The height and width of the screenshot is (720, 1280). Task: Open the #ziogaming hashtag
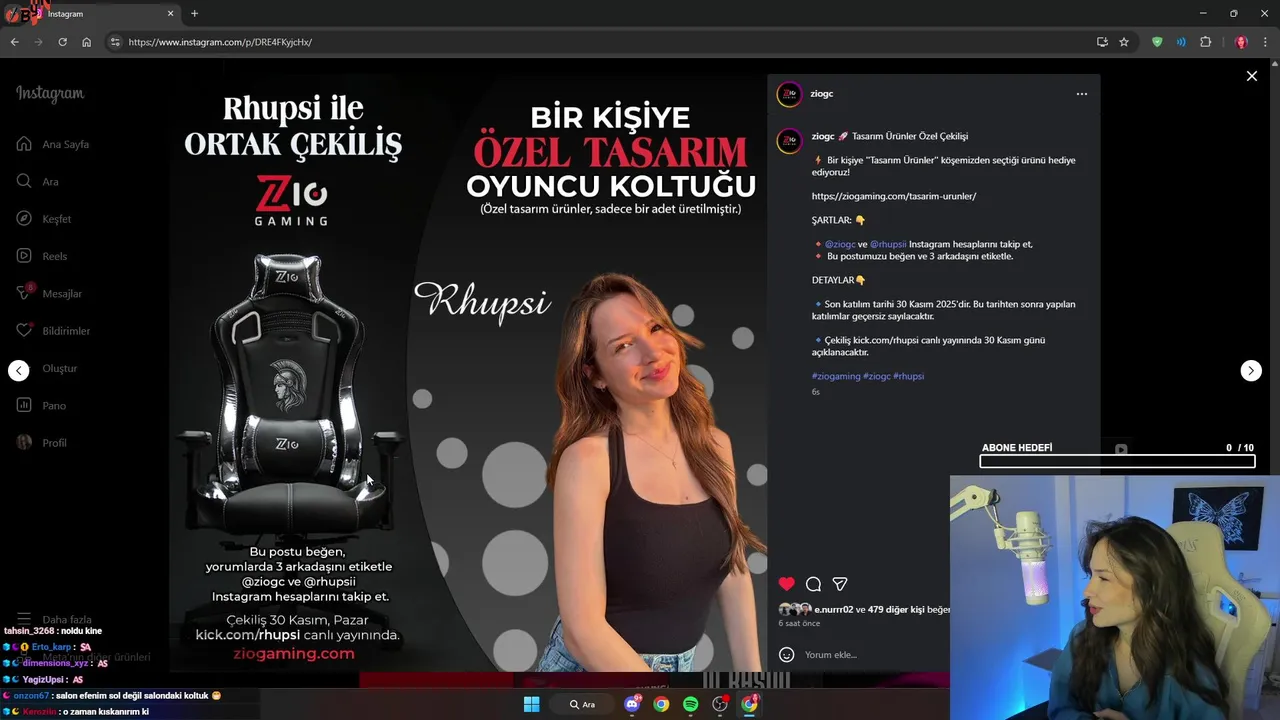point(836,376)
